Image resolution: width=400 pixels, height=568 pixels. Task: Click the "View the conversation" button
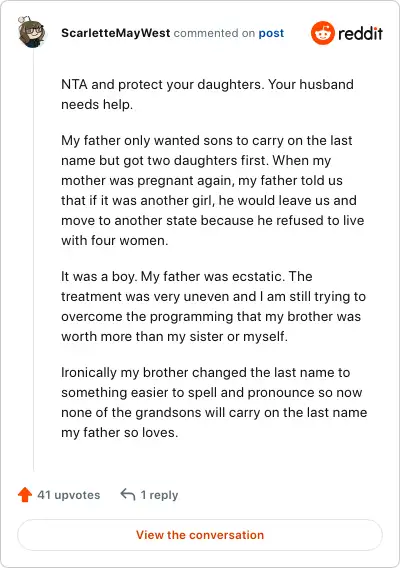click(200, 535)
